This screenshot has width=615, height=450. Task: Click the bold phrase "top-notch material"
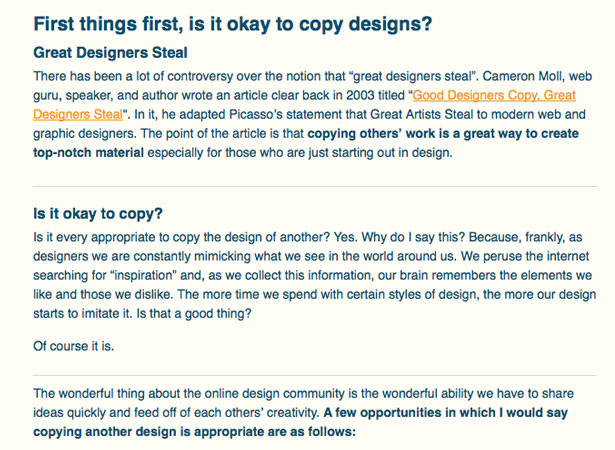point(89,153)
